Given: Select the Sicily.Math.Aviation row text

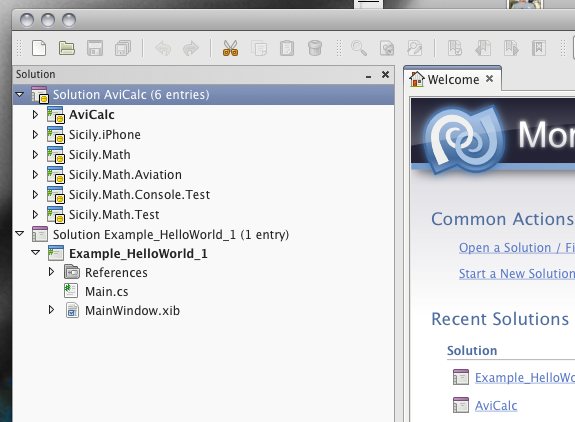Looking at the screenshot, I should coord(125,175).
